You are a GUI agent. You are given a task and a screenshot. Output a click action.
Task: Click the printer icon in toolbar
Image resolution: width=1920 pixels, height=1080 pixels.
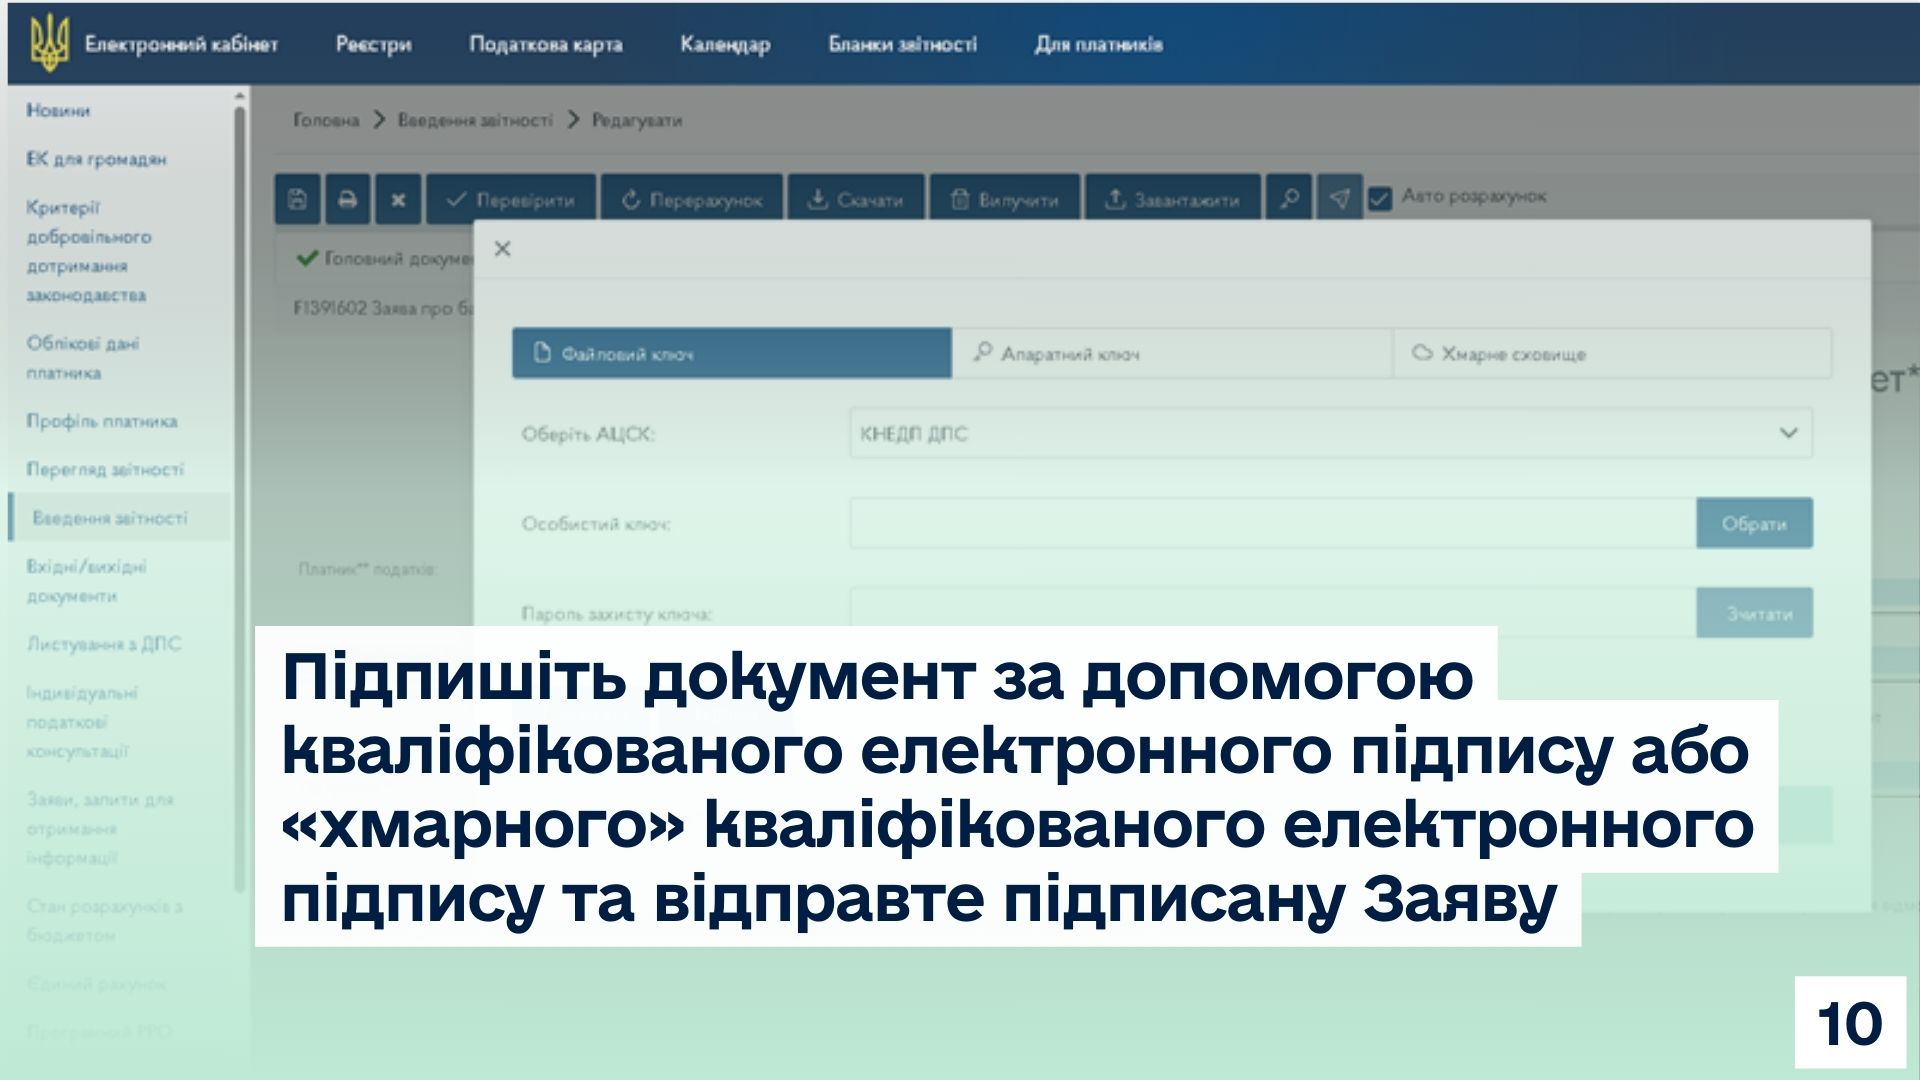tap(347, 200)
